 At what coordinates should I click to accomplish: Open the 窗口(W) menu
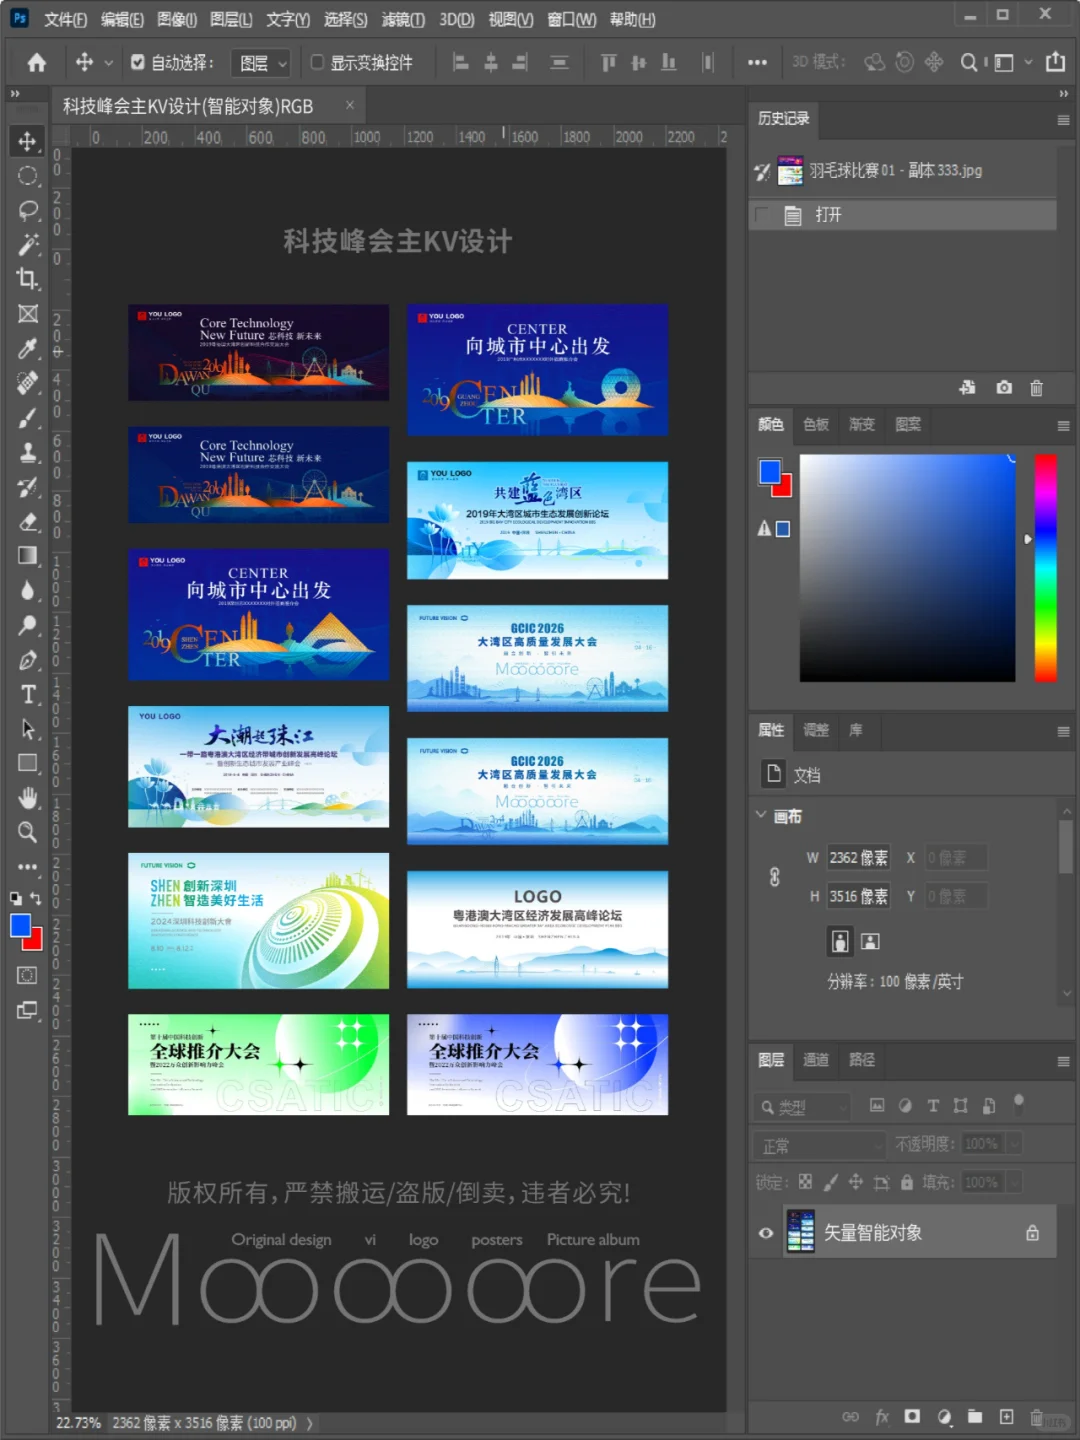[572, 19]
